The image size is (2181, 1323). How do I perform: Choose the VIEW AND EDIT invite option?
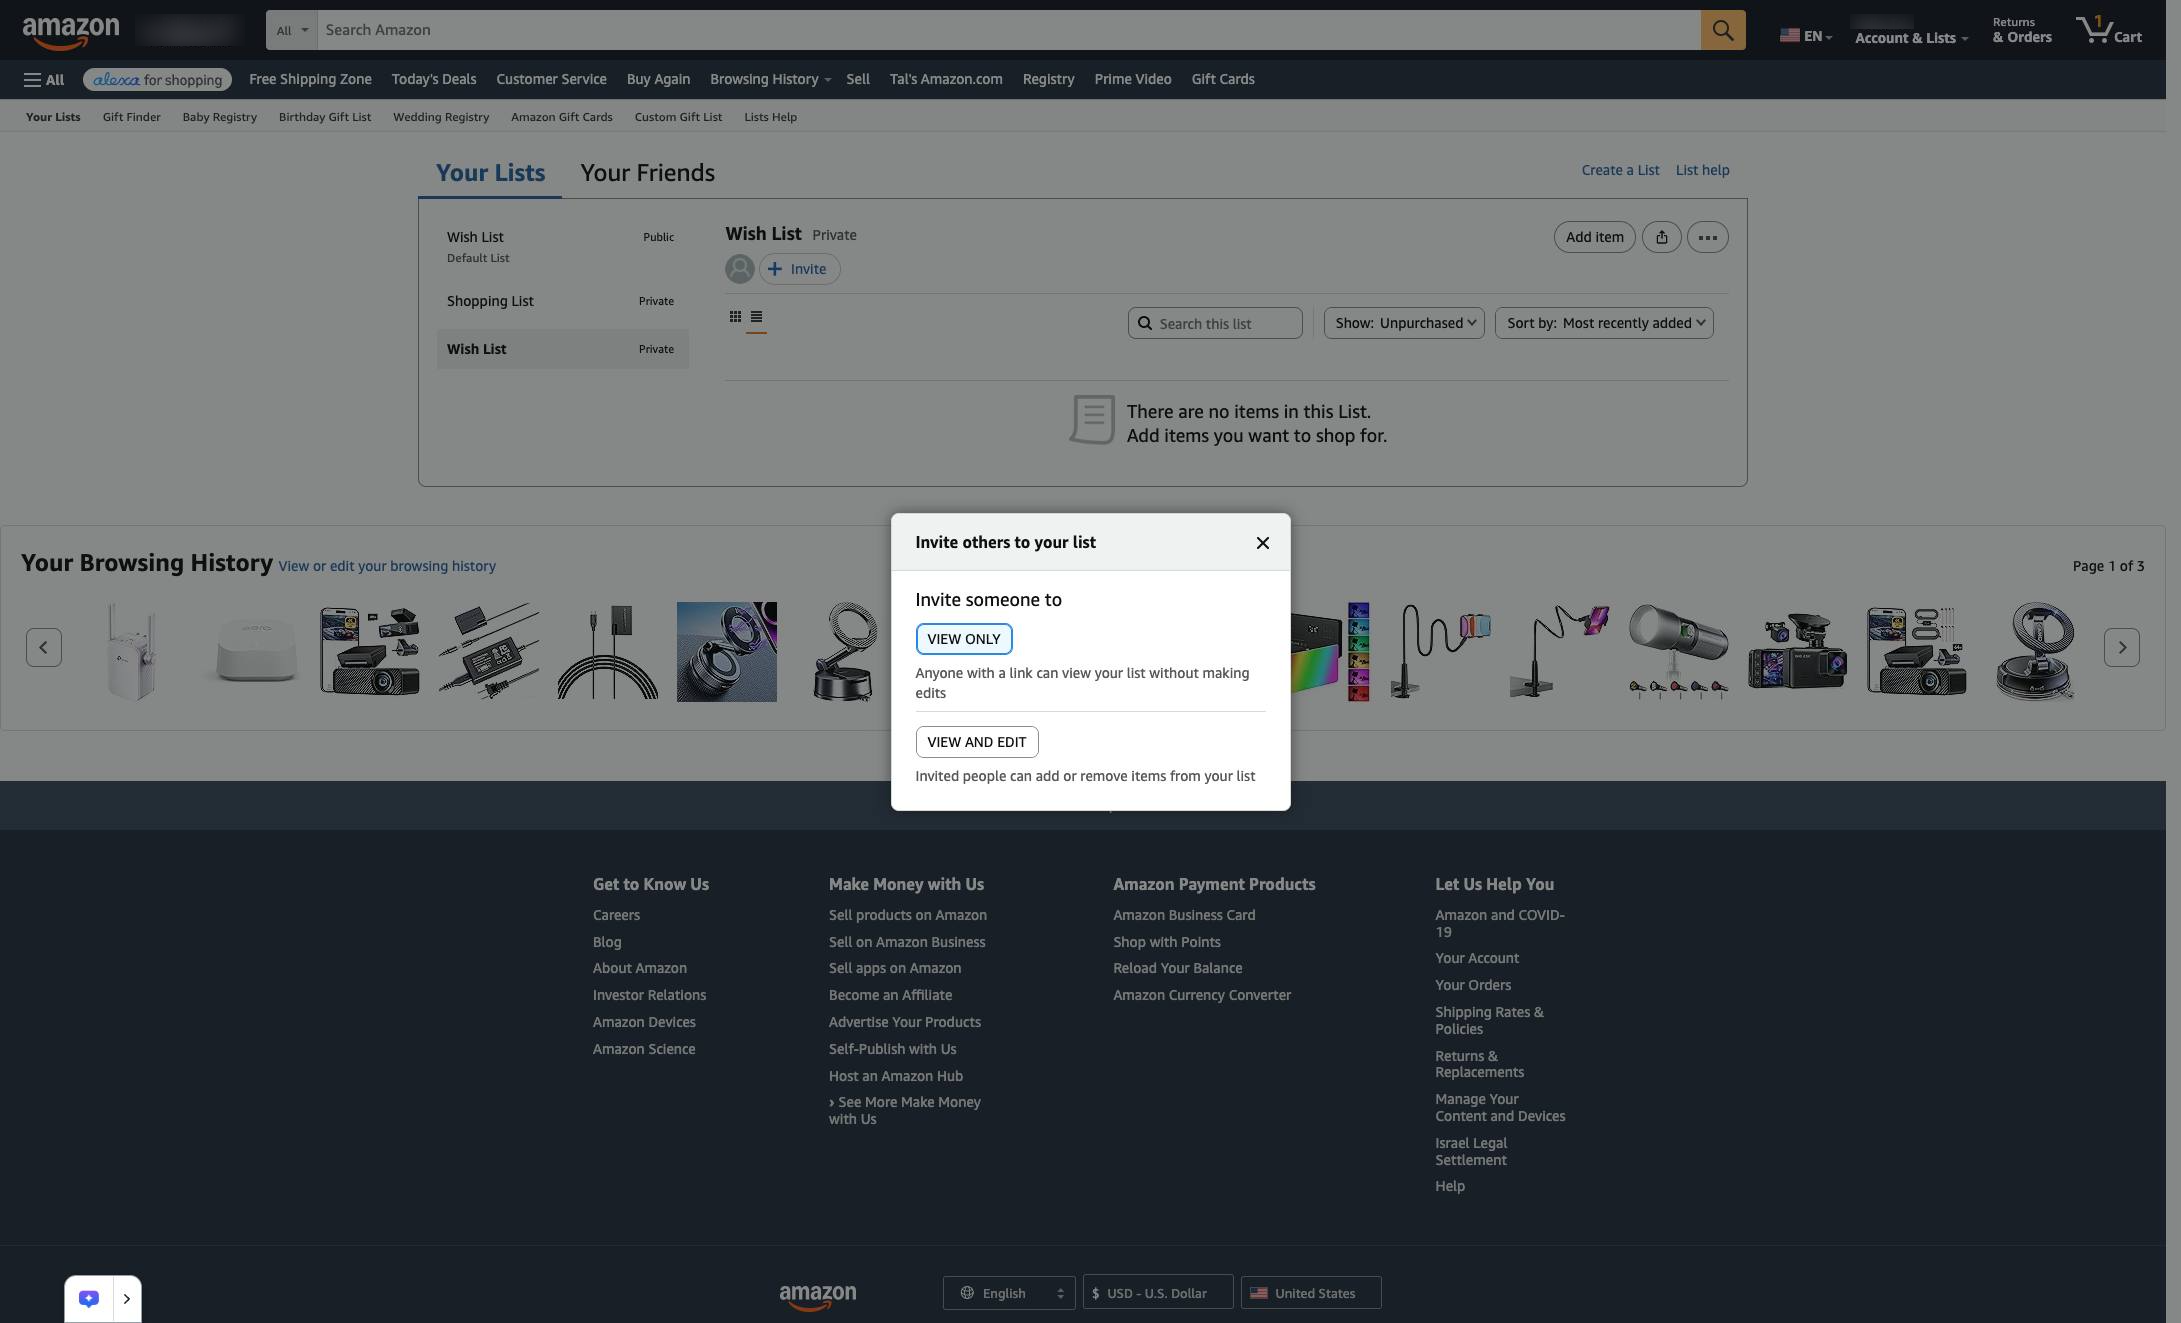(977, 742)
